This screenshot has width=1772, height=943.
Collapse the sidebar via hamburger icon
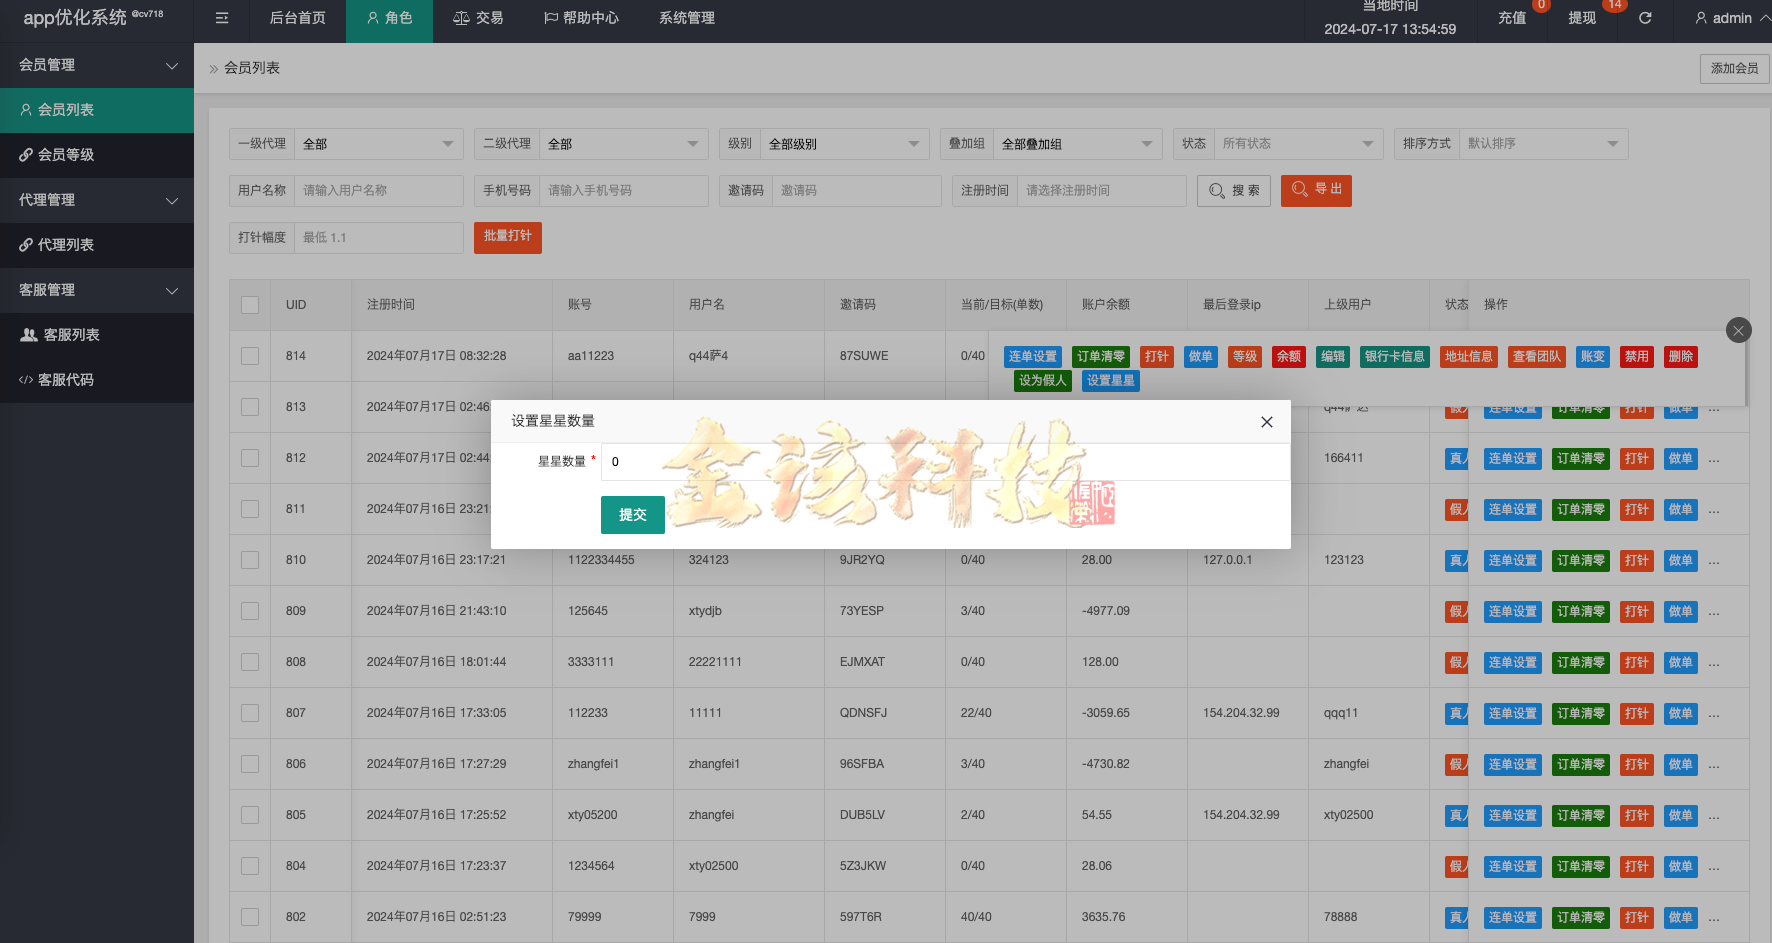pos(222,18)
